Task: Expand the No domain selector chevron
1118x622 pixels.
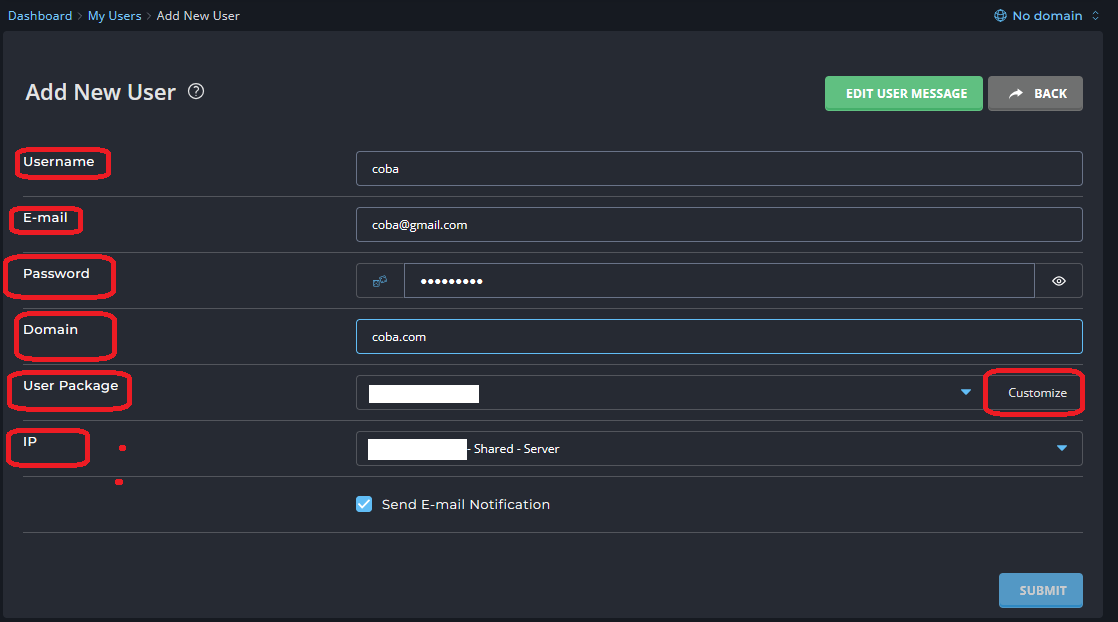Action: point(1095,16)
